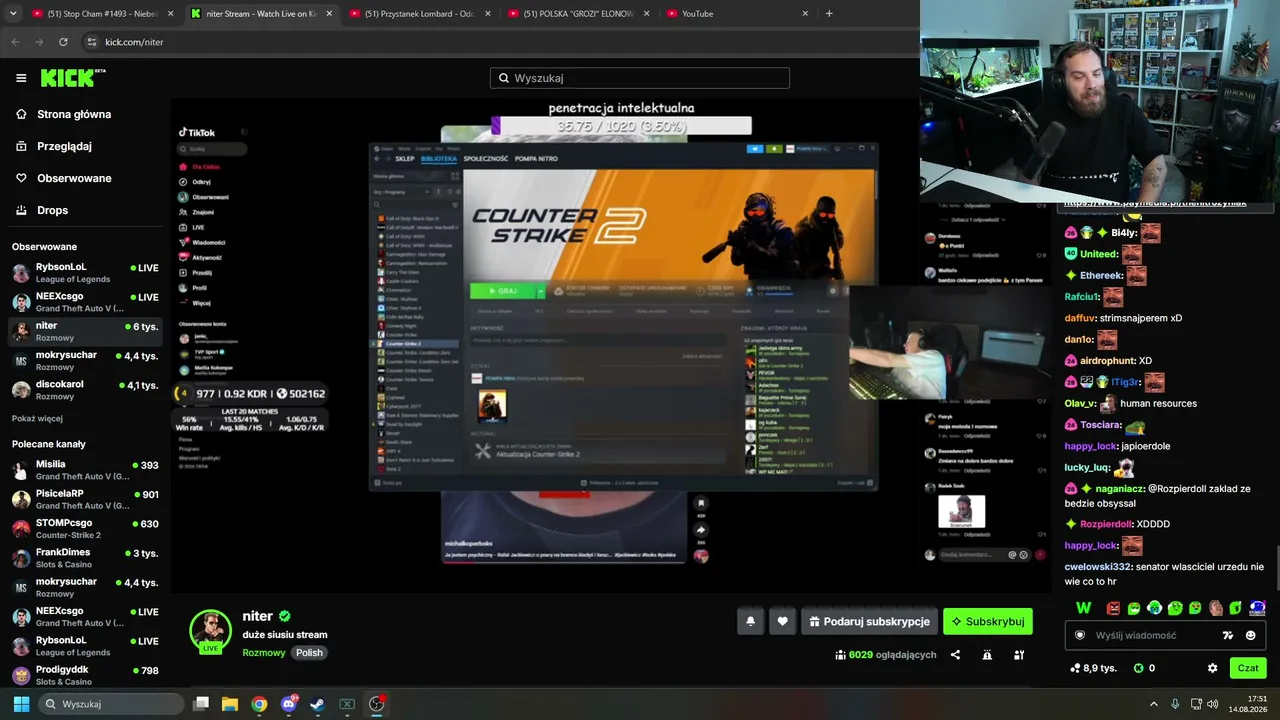Click the chat translate icon
Screen dimensions: 1280x720
click(x=1228, y=635)
